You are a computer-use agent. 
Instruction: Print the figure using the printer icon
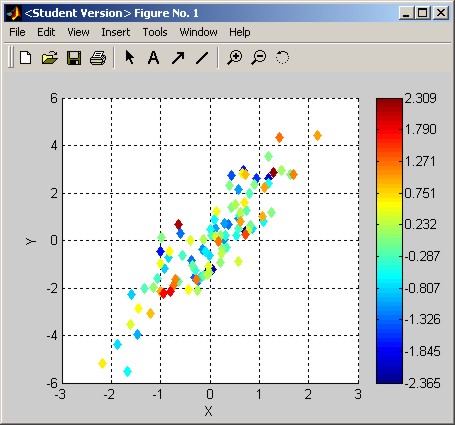[x=98, y=58]
